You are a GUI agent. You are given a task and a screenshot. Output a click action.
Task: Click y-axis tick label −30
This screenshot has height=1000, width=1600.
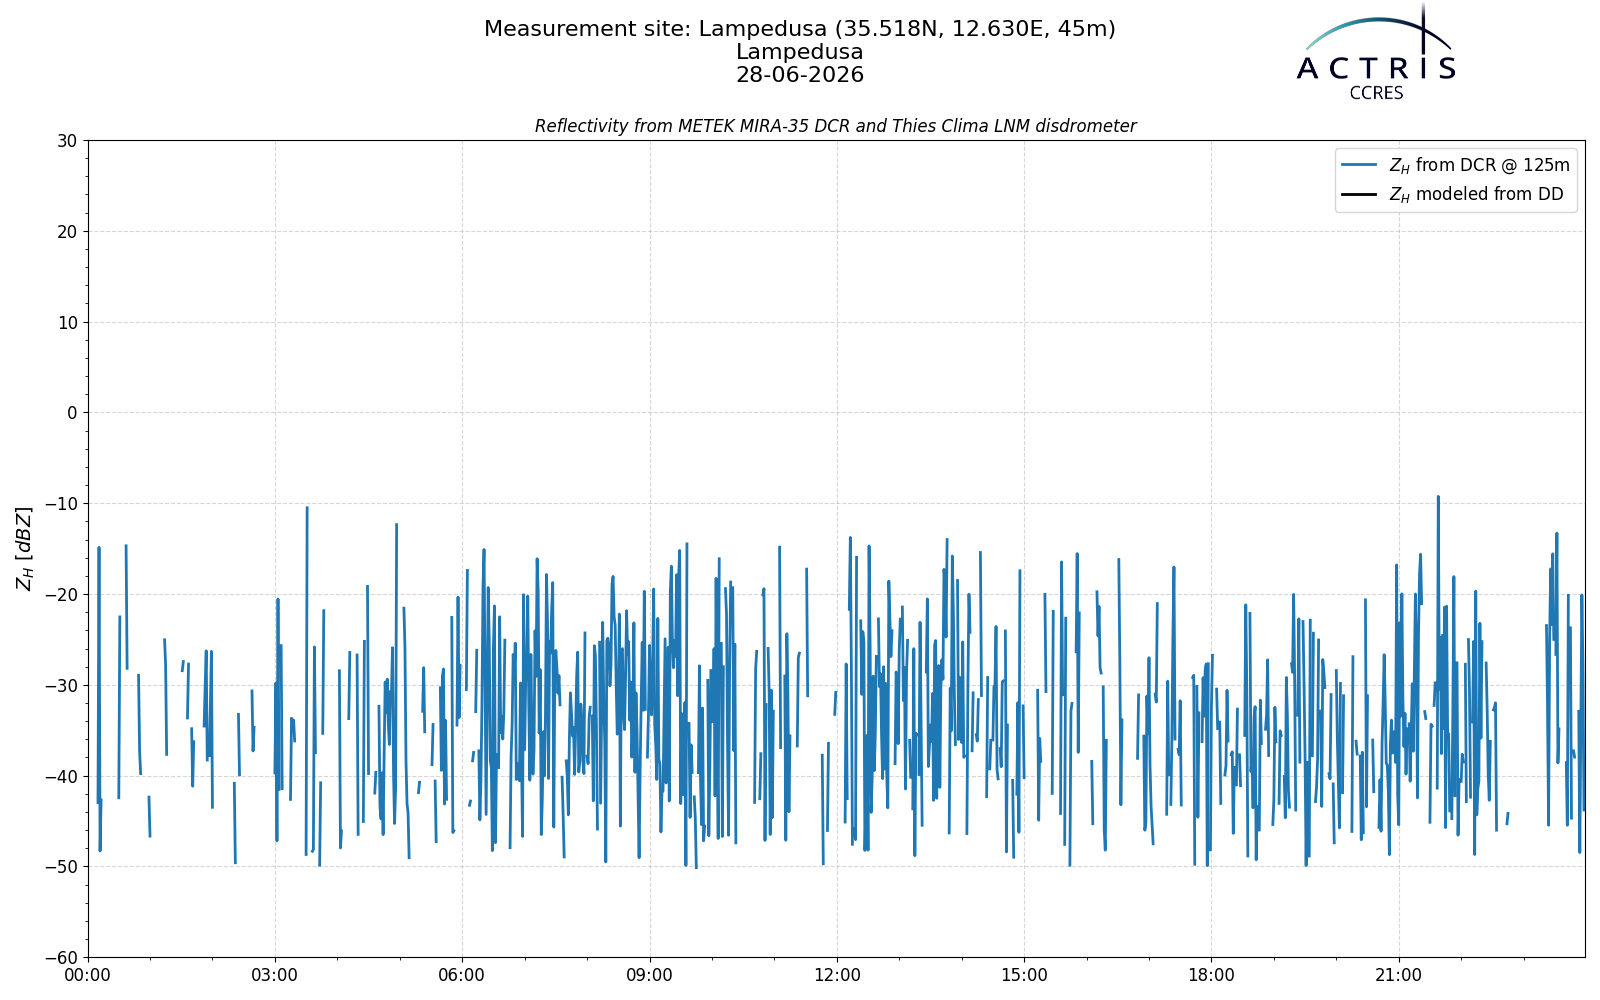pos(61,686)
